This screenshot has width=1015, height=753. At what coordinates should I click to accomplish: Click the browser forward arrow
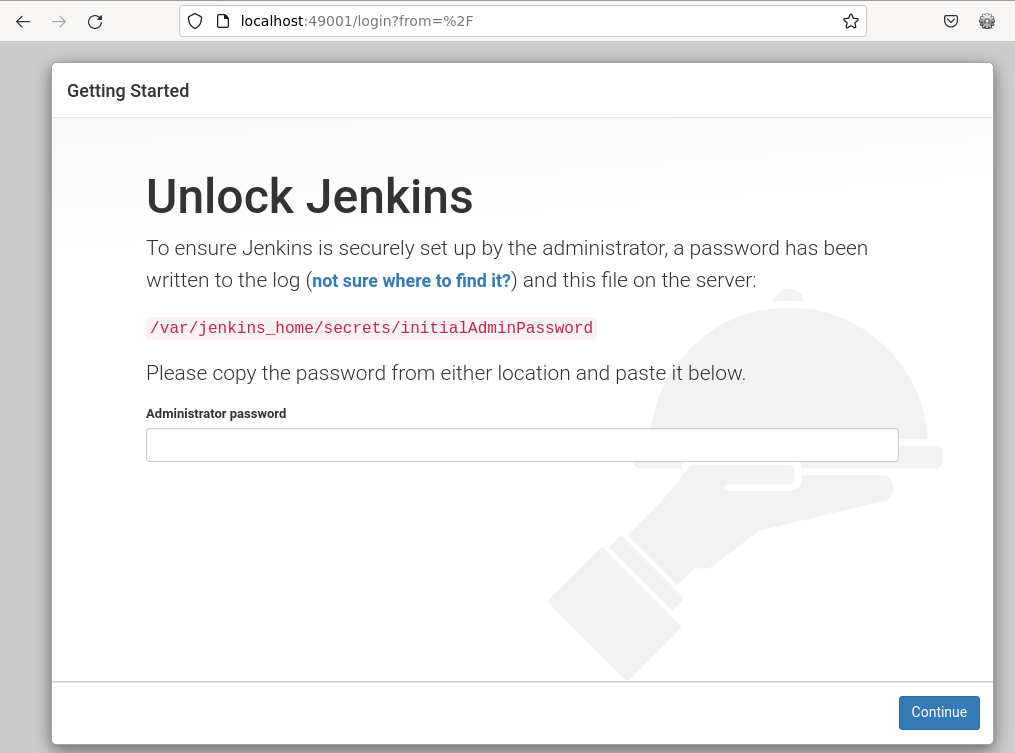[59, 21]
